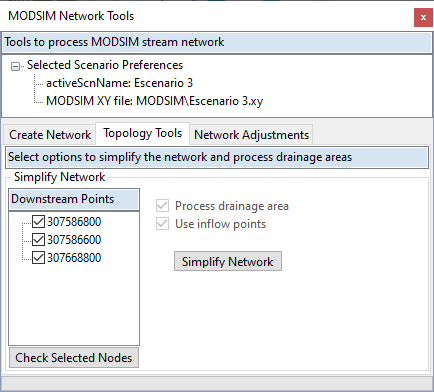
Task: Select the MODSIM XY file entry
Action: (x=154, y=101)
